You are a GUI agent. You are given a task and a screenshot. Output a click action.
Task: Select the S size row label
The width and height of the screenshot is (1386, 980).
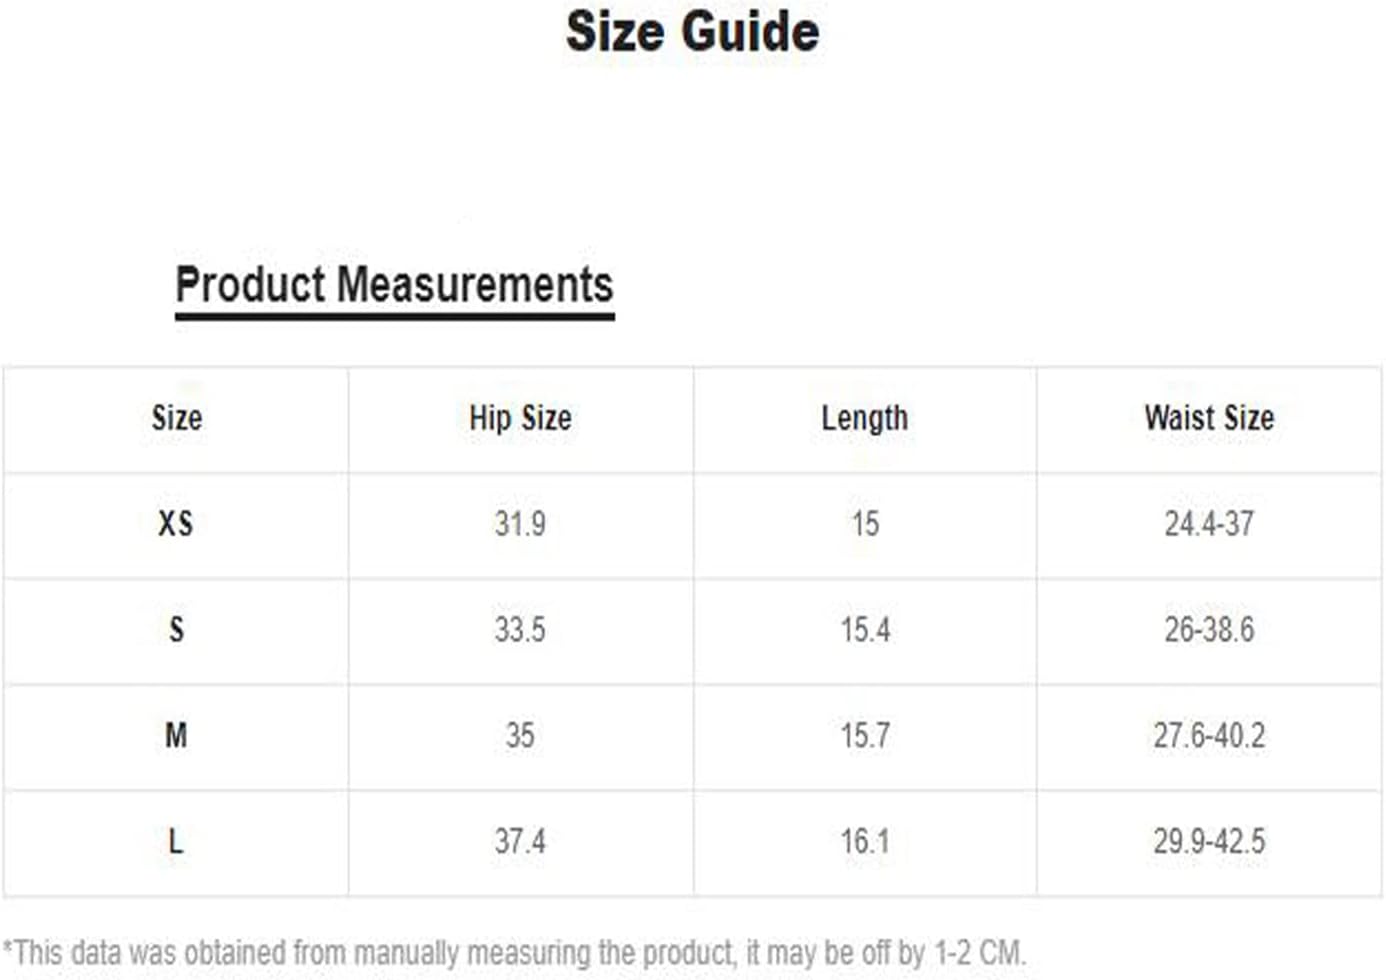176,630
